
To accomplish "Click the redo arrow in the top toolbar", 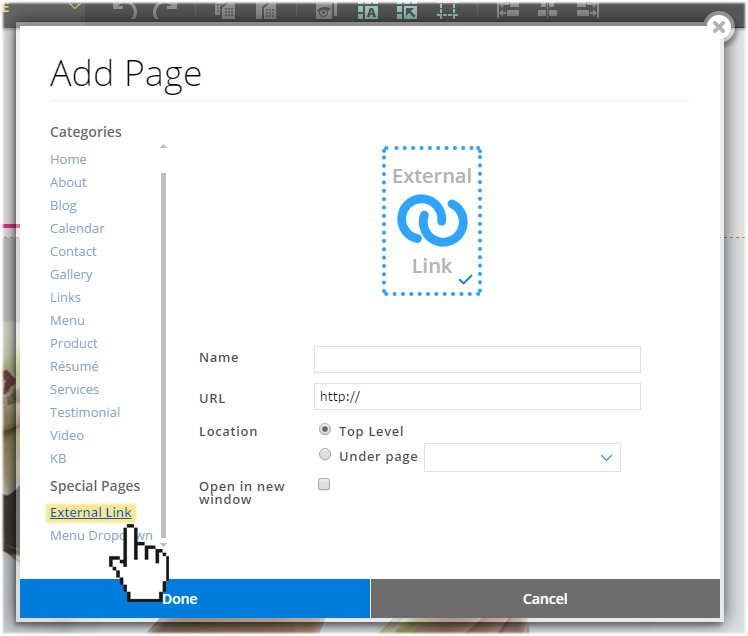I will pyautogui.click(x=165, y=10).
